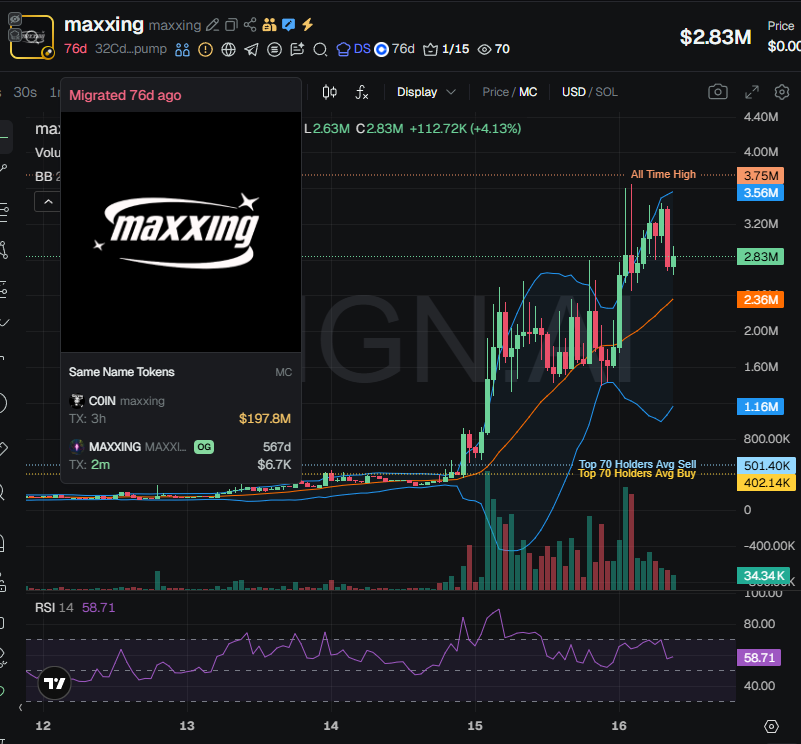This screenshot has height=744, width=801.
Task: Open the time axis settings hexagon icon
Action: coord(771,726)
